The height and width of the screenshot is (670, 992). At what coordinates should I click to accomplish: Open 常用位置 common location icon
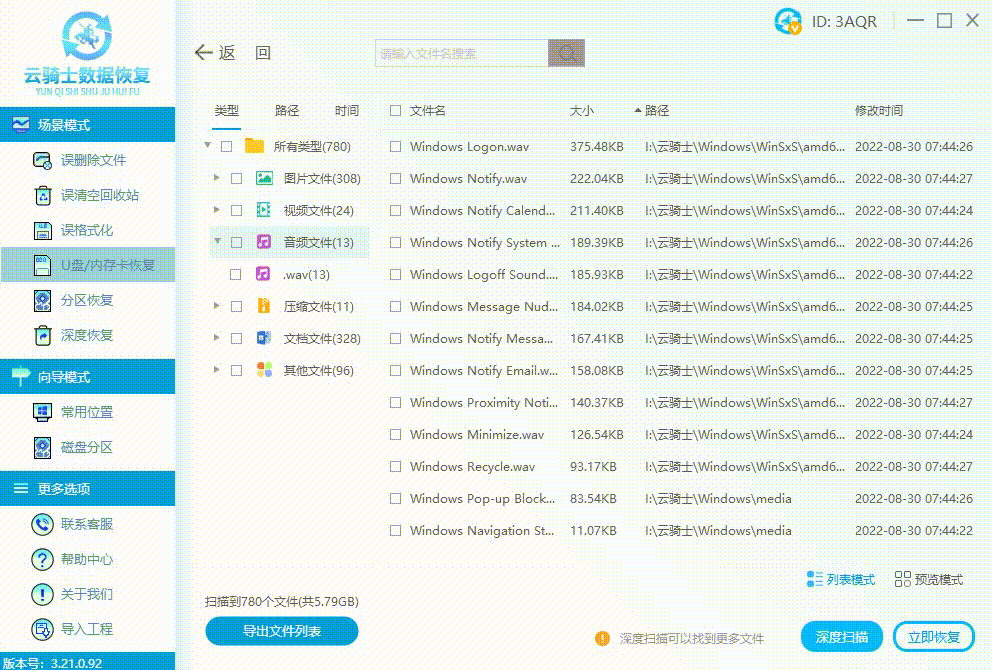coord(42,413)
